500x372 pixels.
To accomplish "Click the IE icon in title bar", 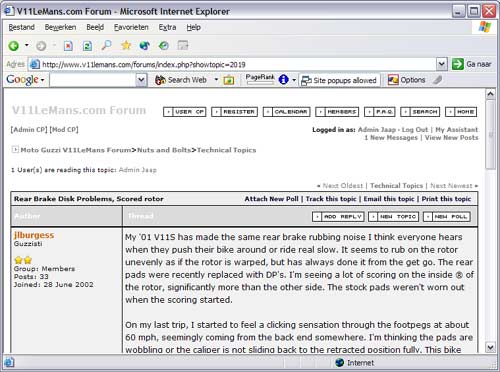I will (x=8, y=11).
